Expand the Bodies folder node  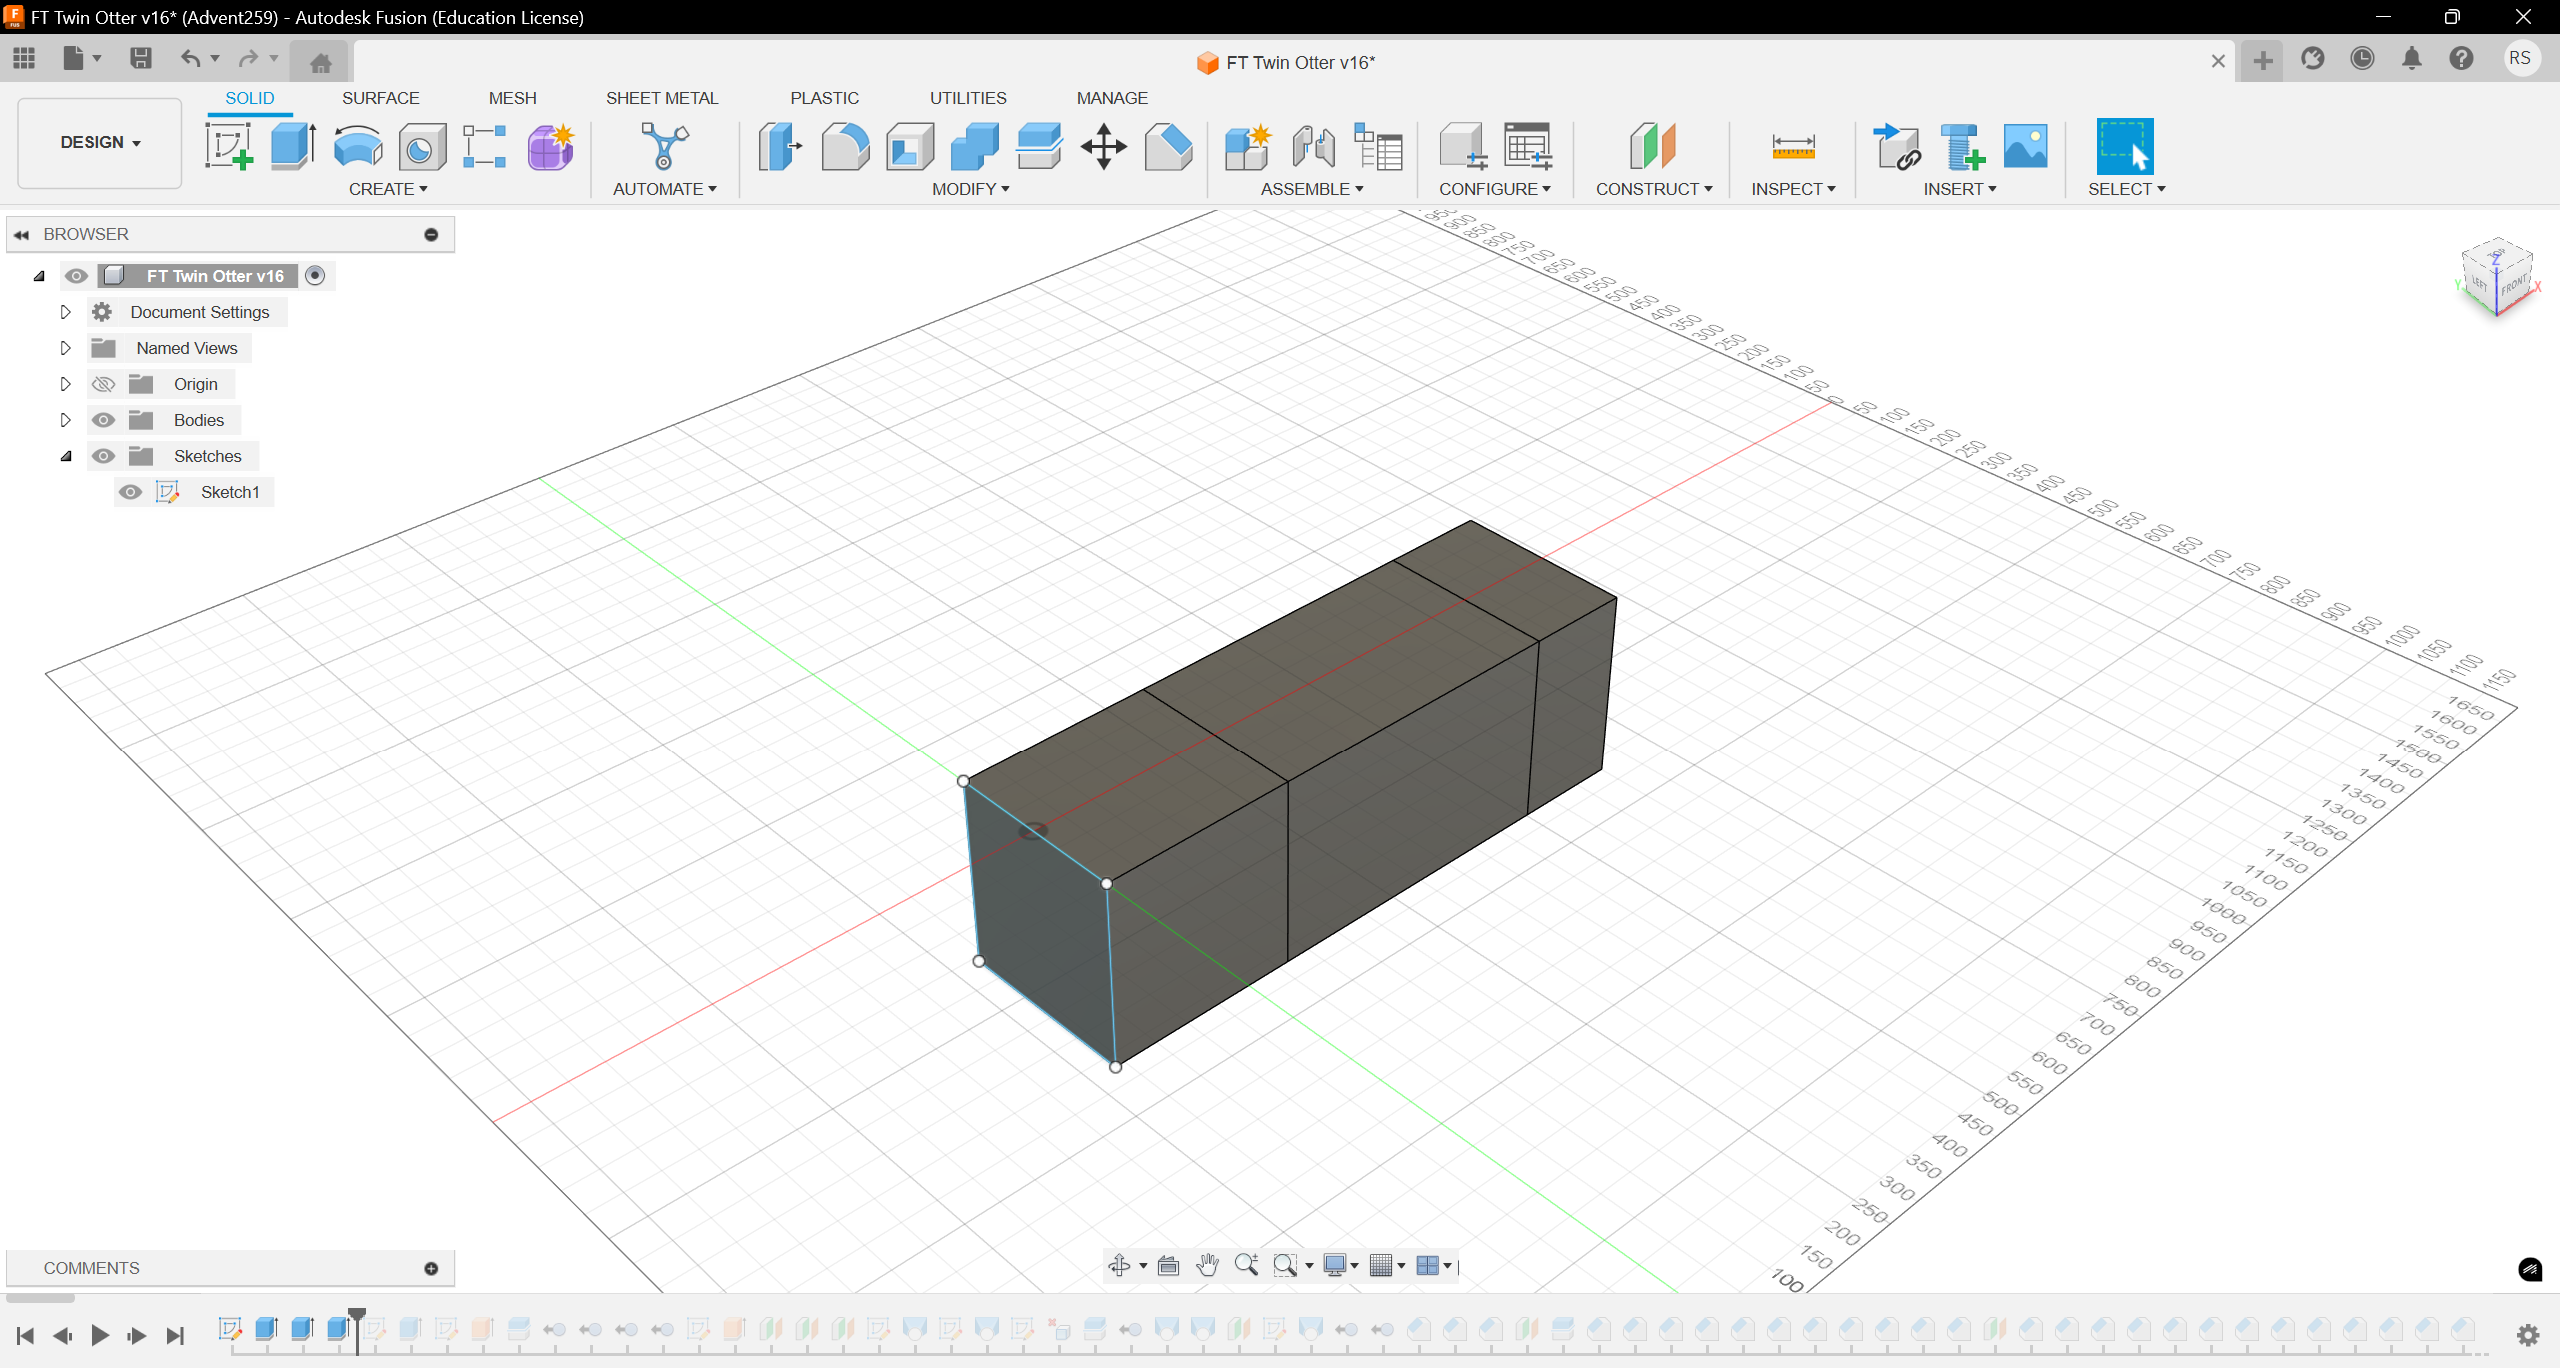click(x=65, y=420)
